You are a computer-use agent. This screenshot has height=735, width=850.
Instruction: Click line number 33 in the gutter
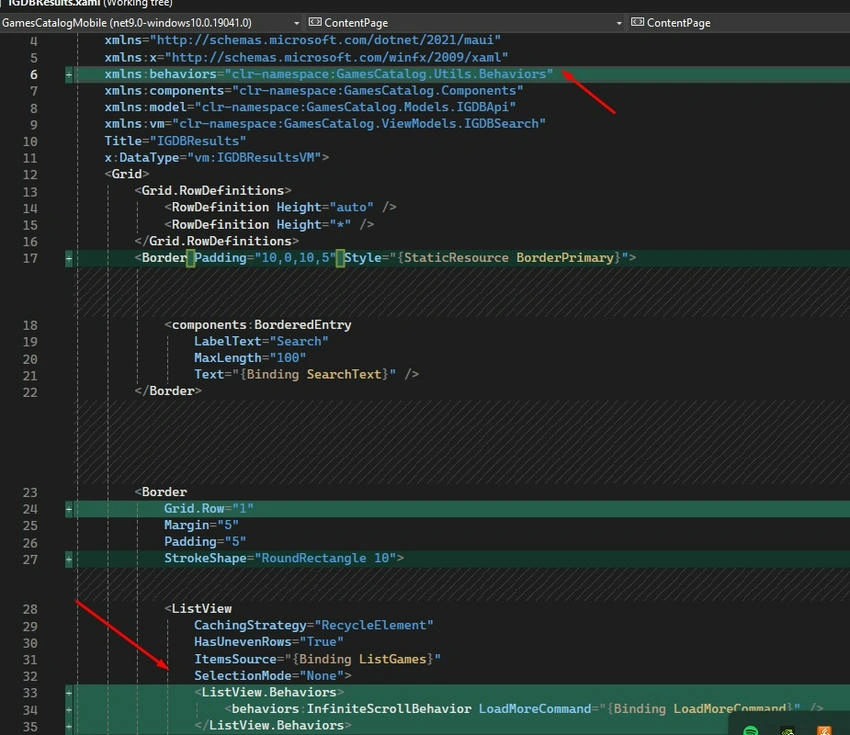30,693
